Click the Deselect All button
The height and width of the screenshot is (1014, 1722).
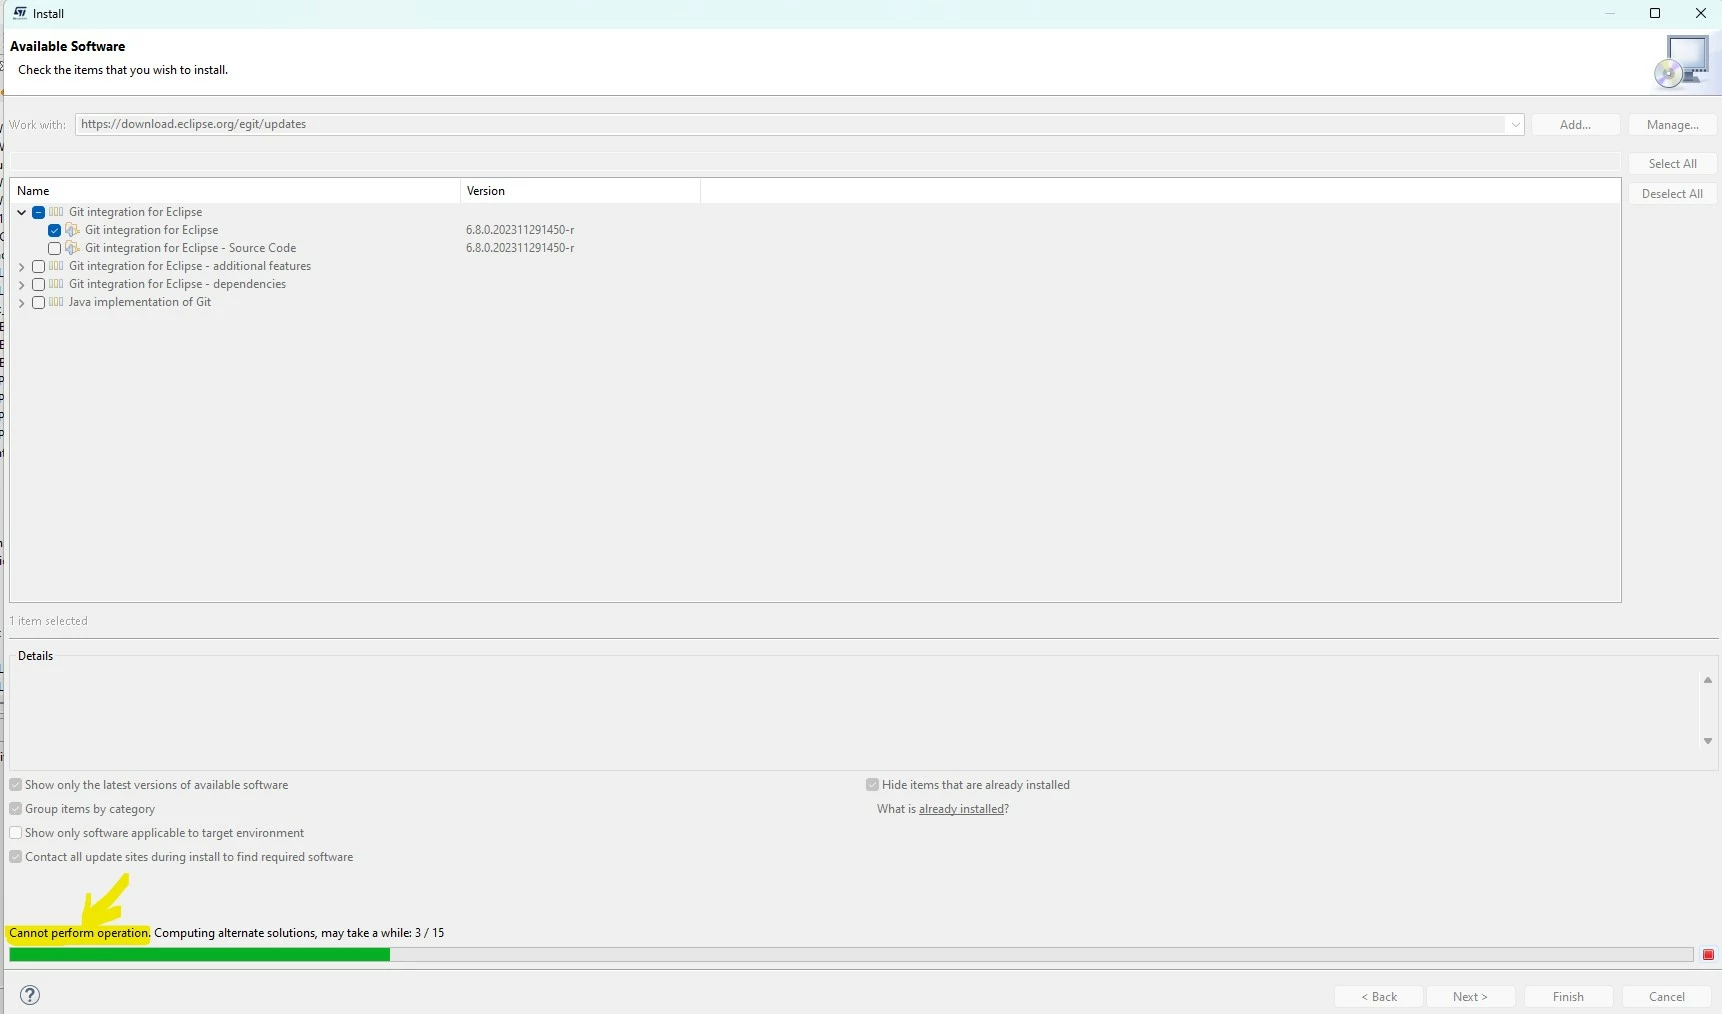click(1672, 194)
